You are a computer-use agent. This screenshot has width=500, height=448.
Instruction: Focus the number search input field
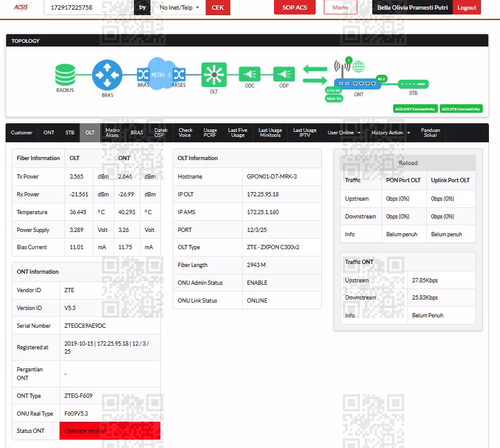pos(89,7)
